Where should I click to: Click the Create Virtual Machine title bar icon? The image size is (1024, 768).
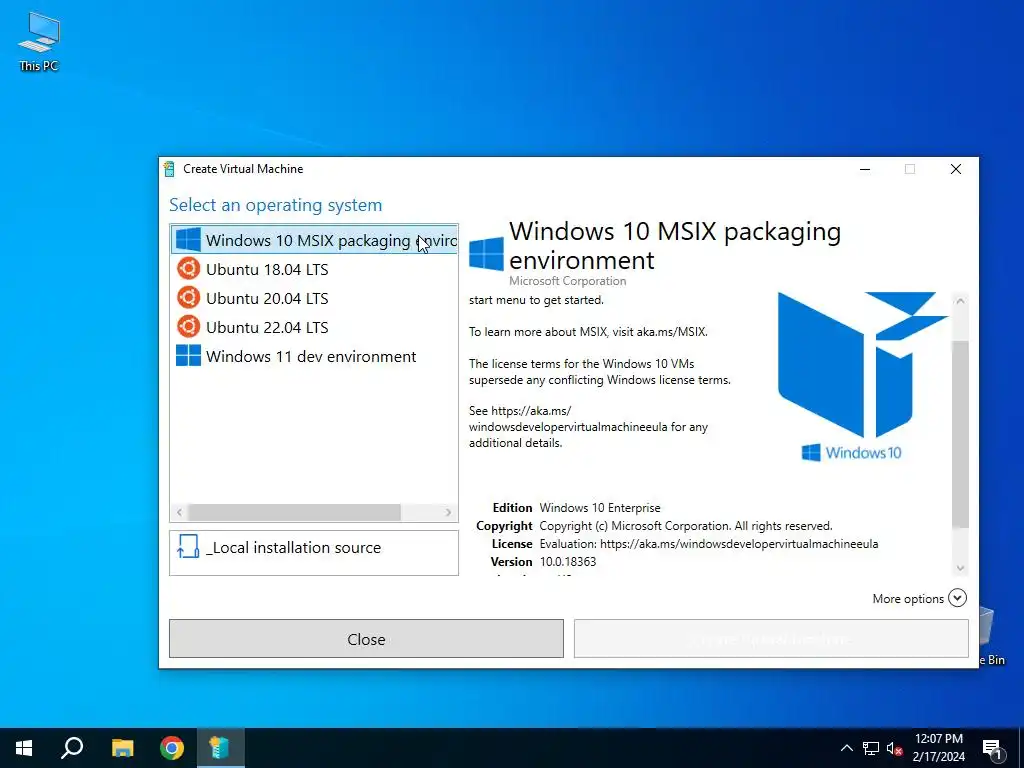click(169, 169)
